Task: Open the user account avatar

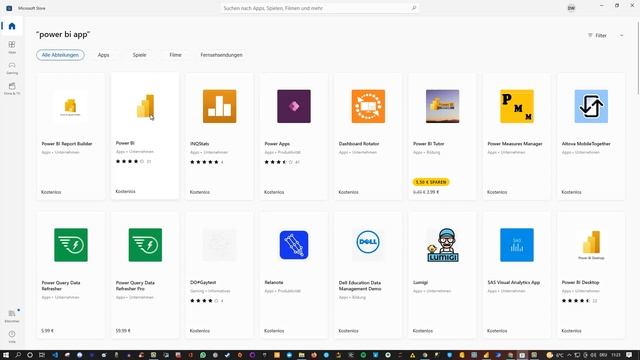Action: tap(571, 8)
